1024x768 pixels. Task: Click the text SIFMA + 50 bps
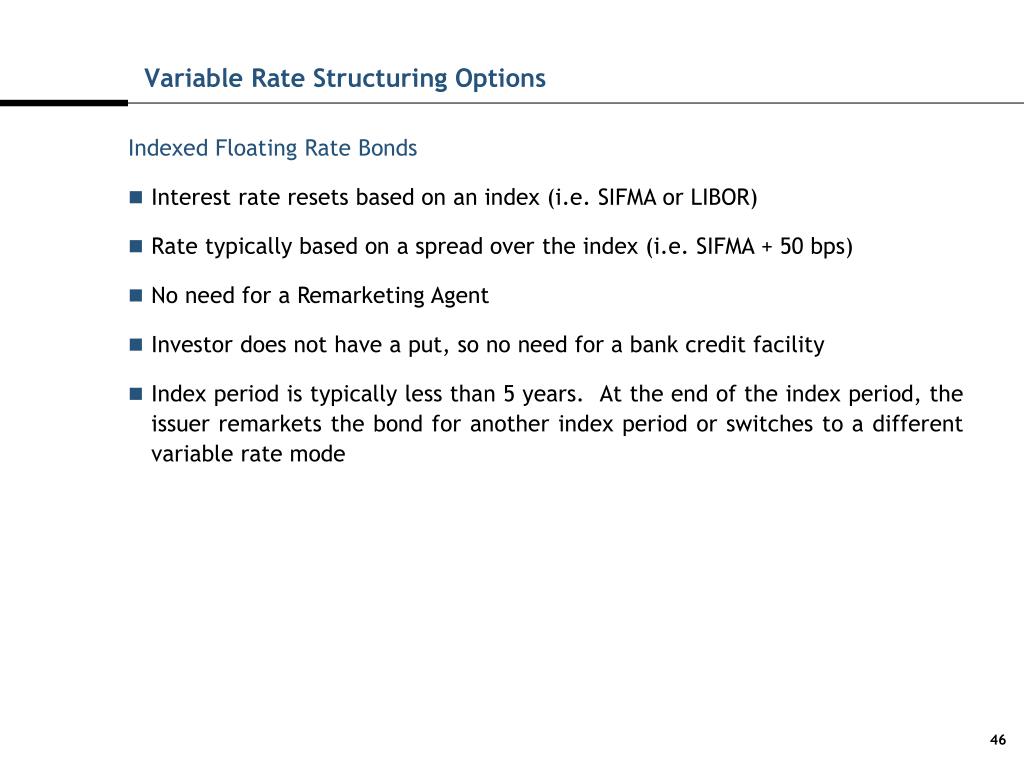coord(771,247)
